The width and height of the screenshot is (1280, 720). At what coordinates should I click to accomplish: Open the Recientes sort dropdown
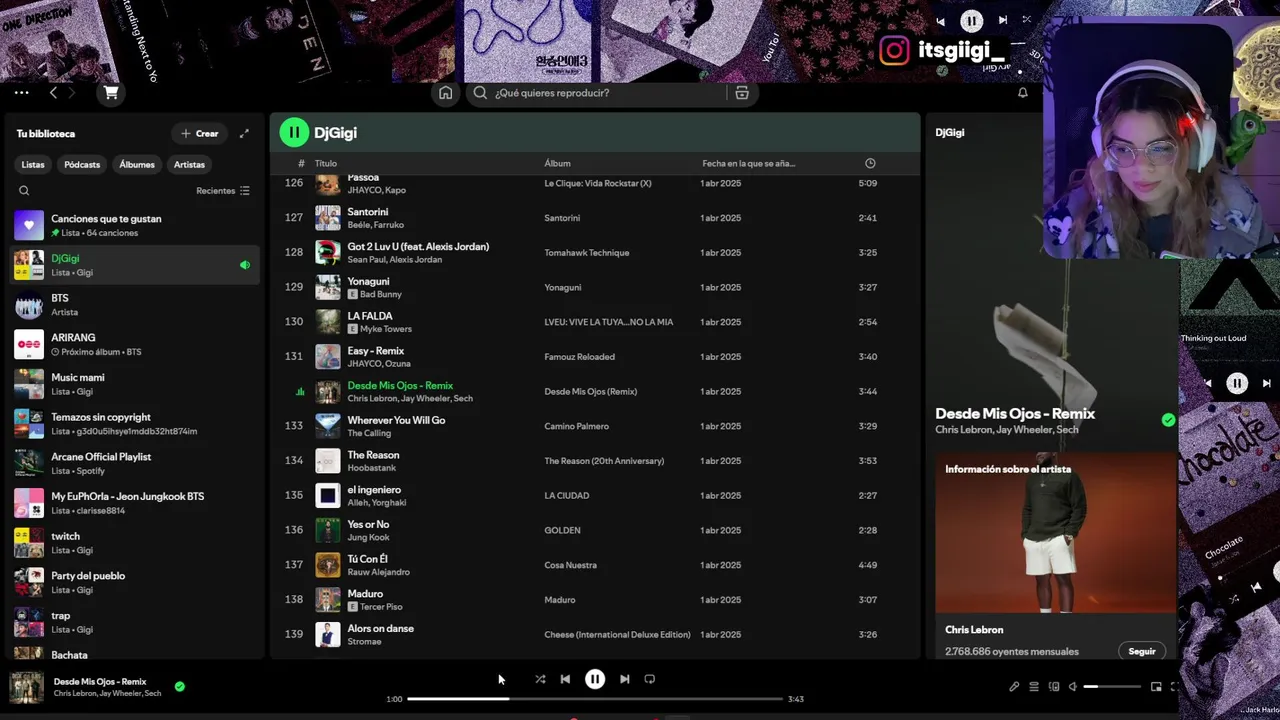click(223, 191)
